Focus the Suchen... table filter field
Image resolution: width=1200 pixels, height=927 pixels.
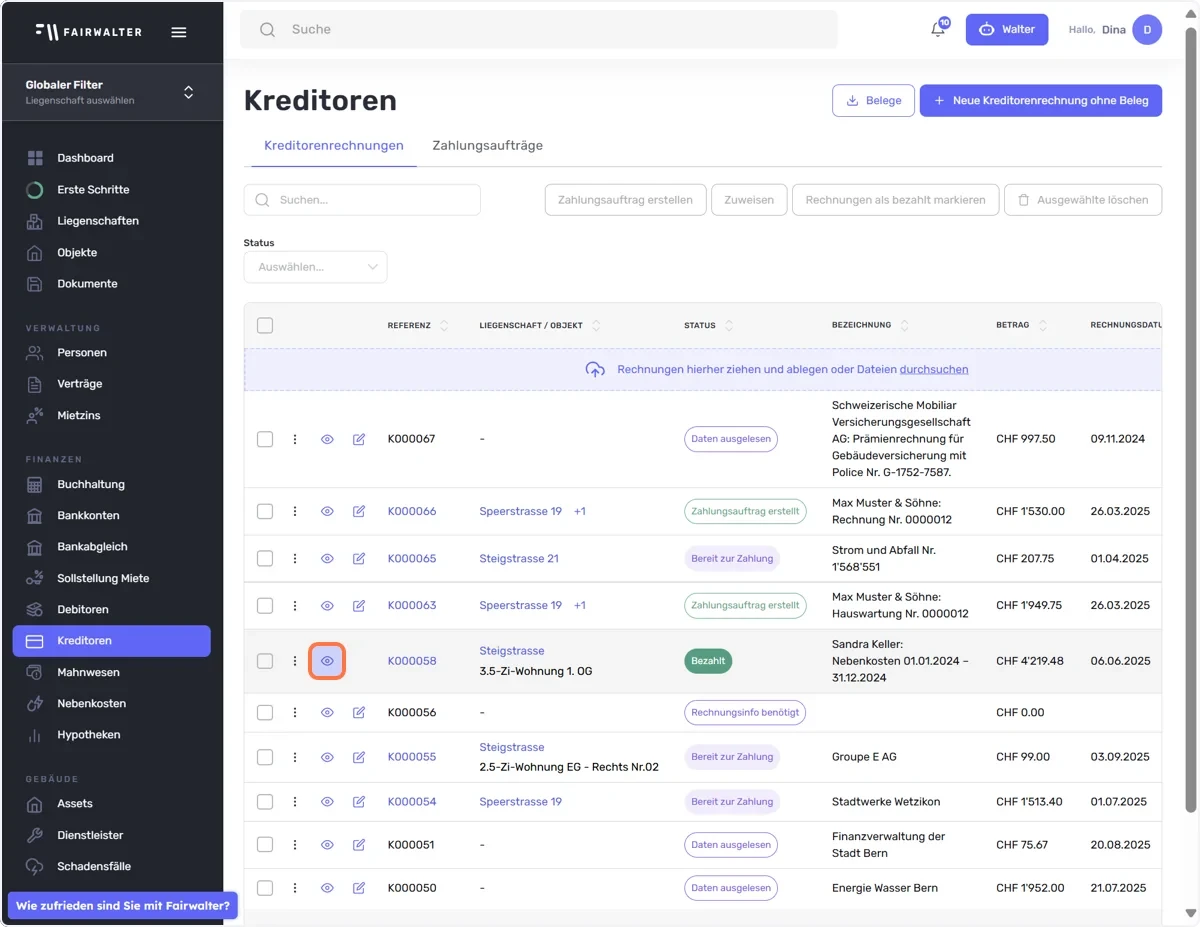tap(362, 200)
